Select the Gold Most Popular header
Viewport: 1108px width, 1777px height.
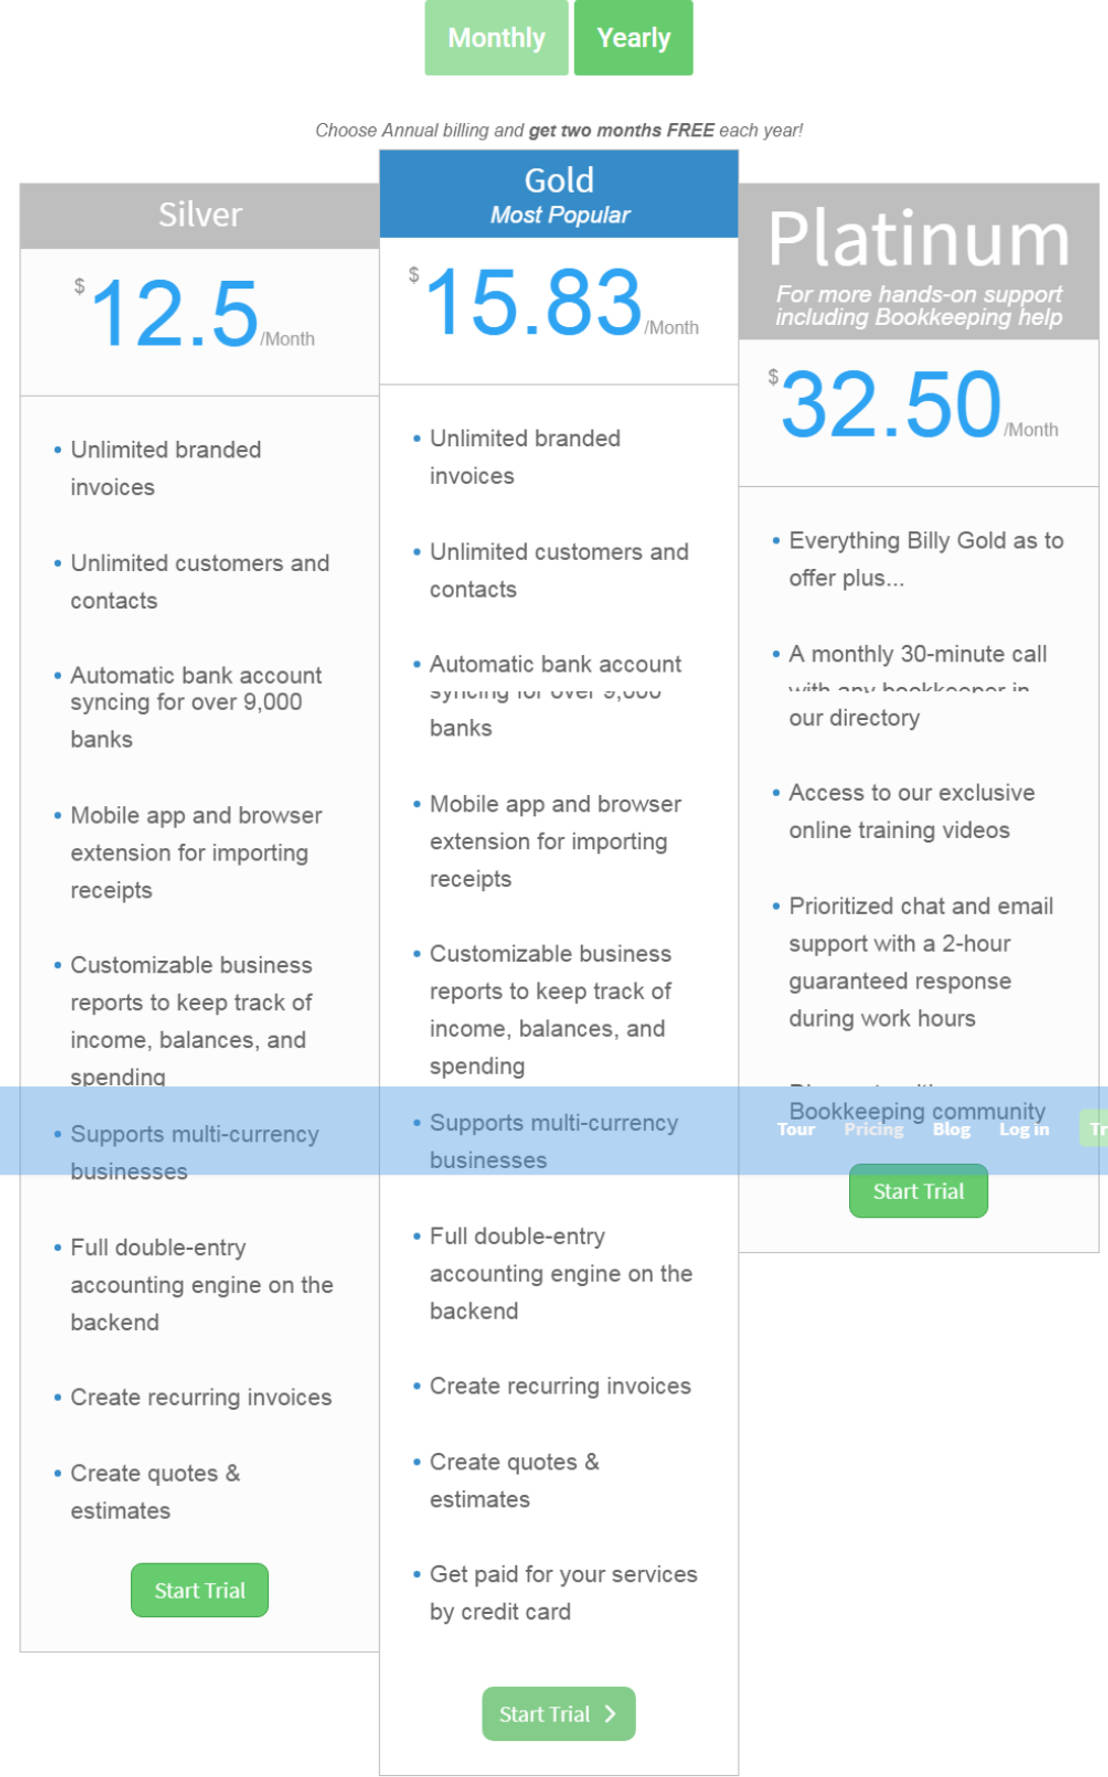(559, 194)
